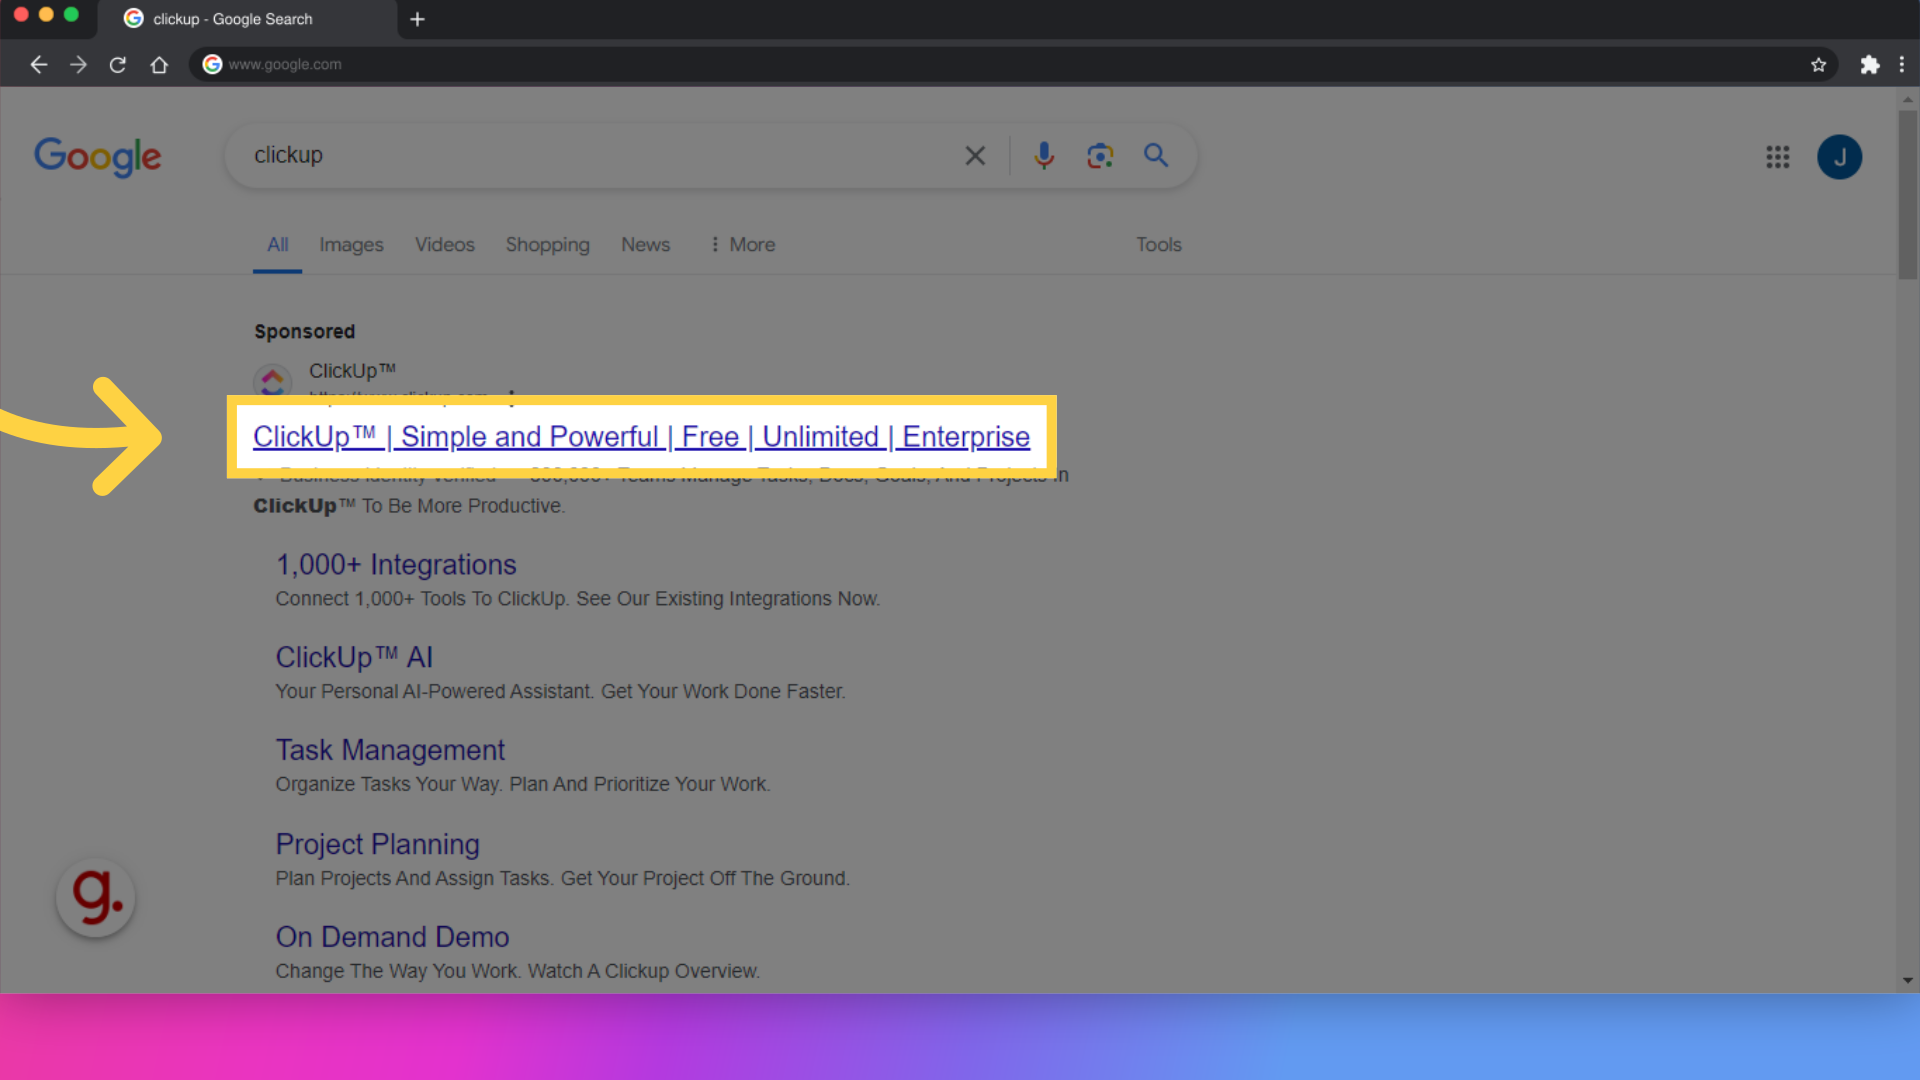
Task: Click 'Connect 1,000+ Tools To ClickUp' description
Action: click(x=578, y=599)
